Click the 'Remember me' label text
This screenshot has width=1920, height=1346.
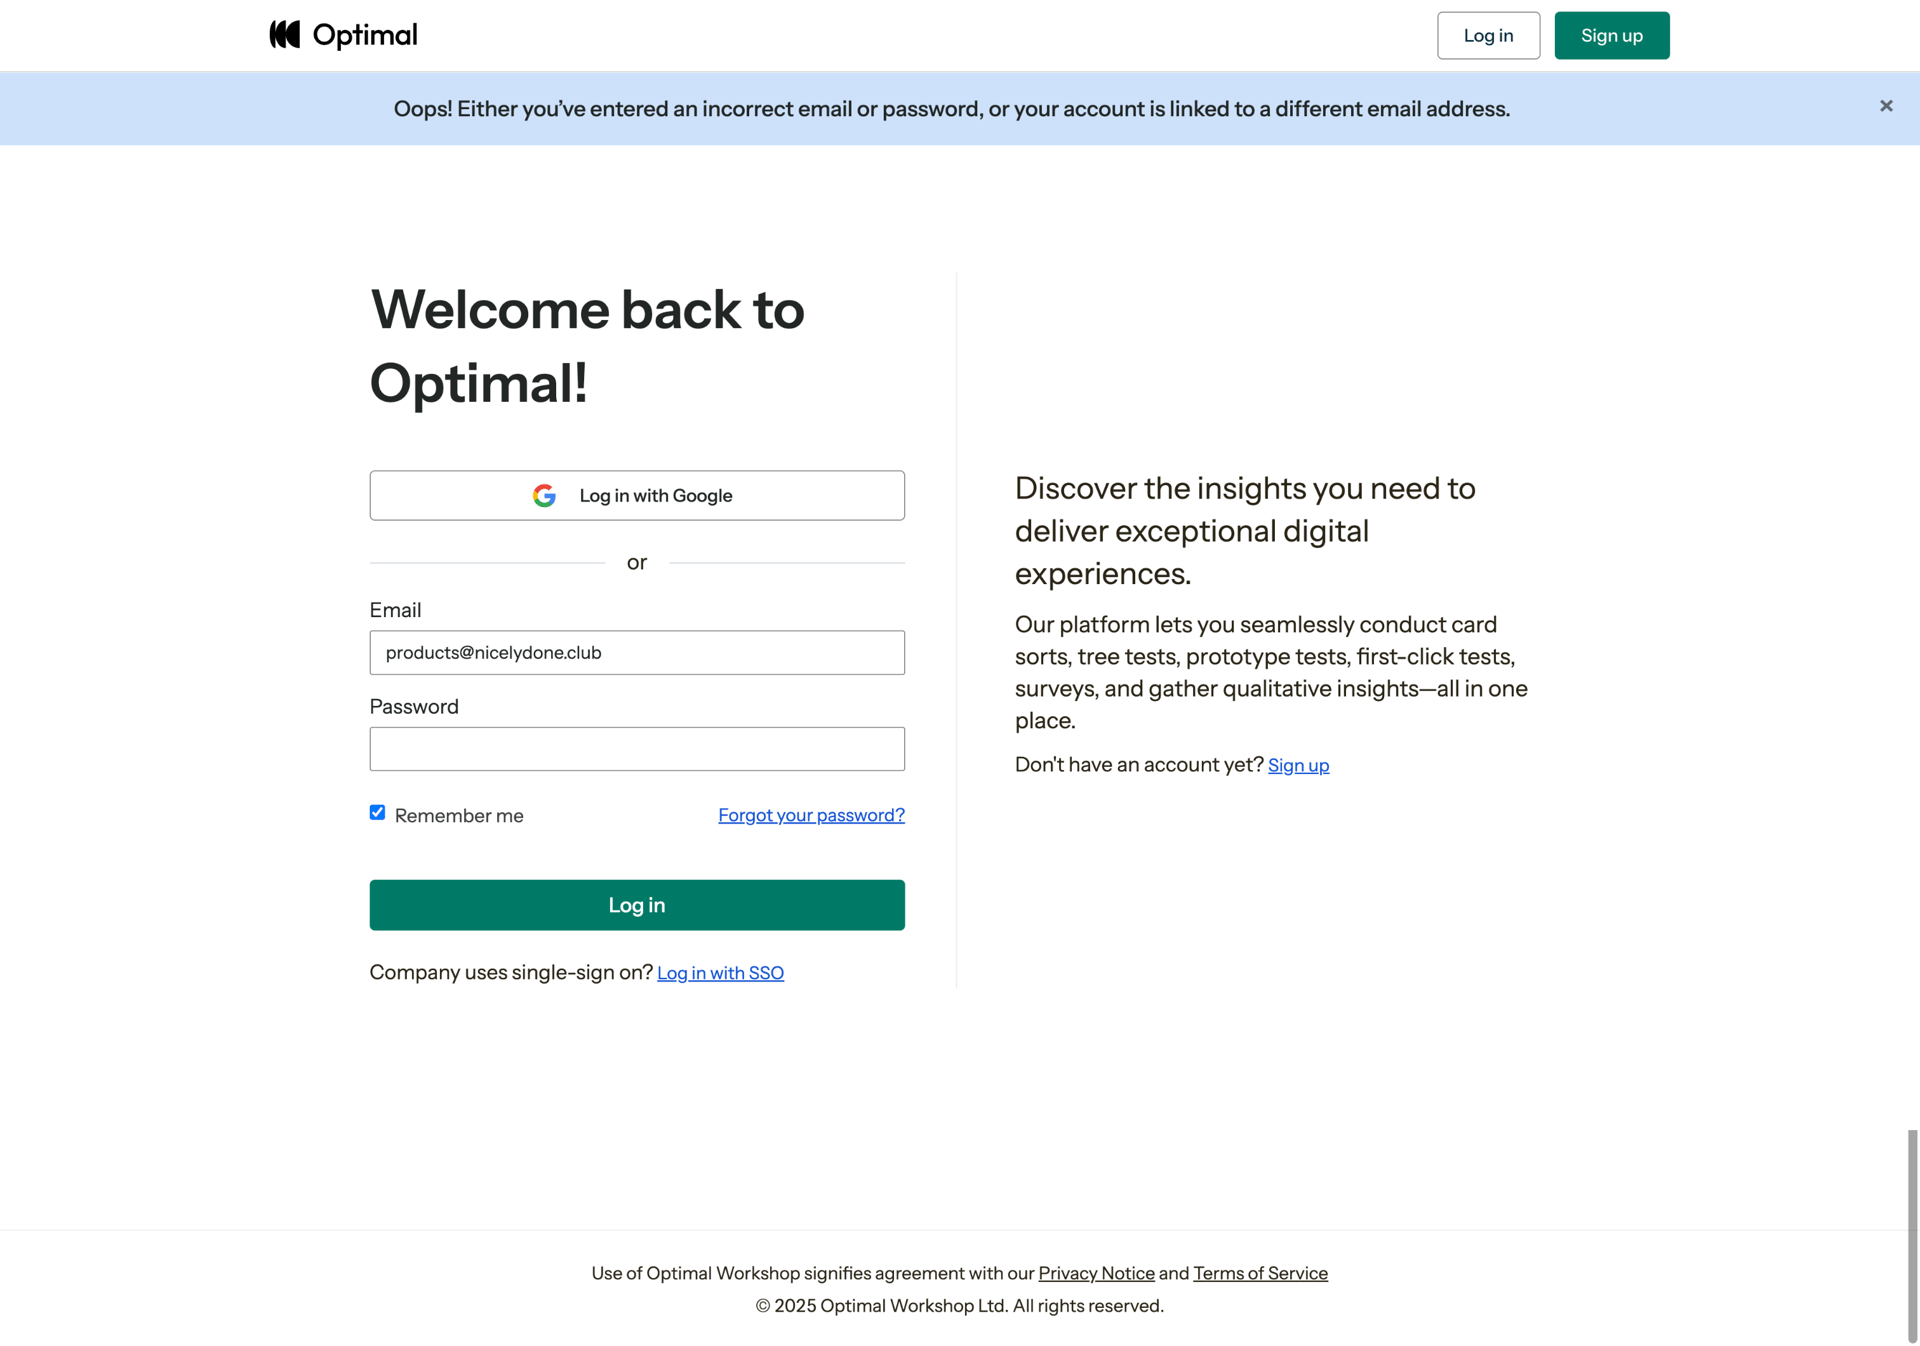pos(459,816)
